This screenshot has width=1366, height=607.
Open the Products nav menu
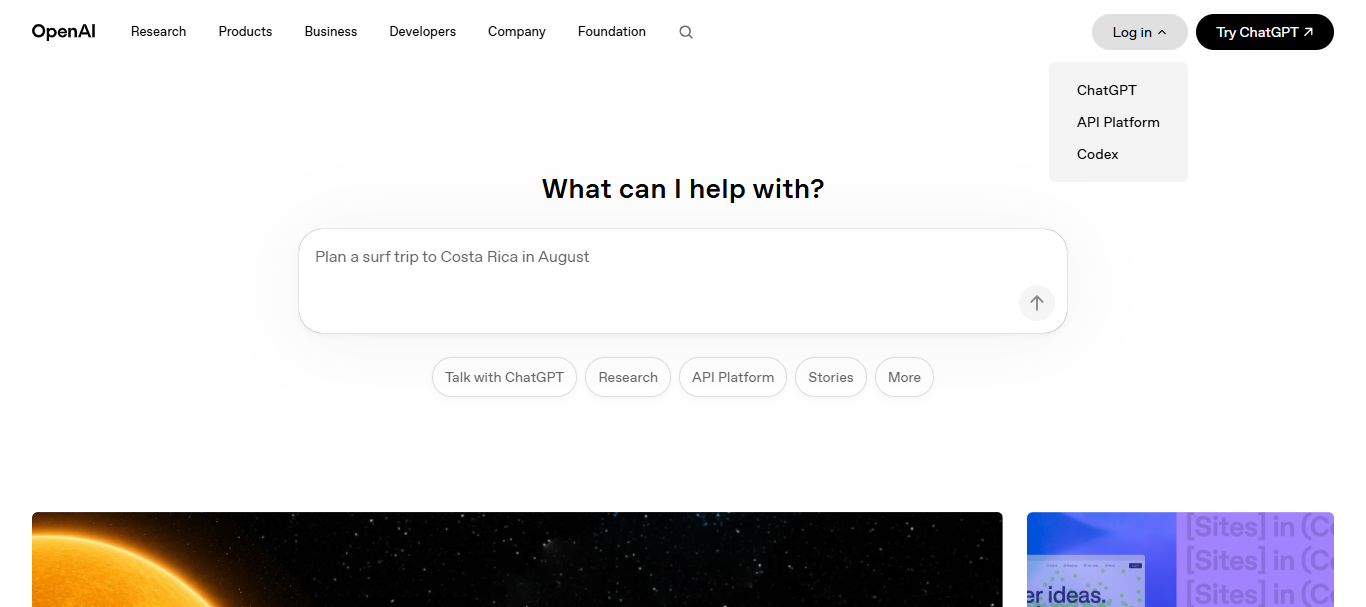point(246,32)
